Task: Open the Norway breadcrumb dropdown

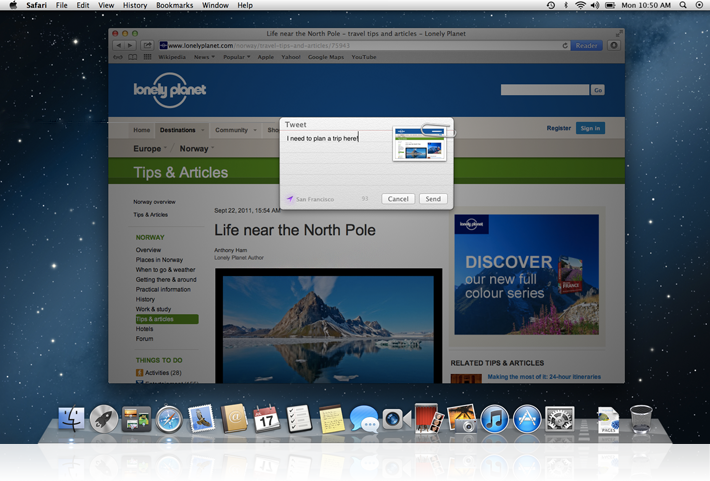Action: pyautogui.click(x=212, y=148)
